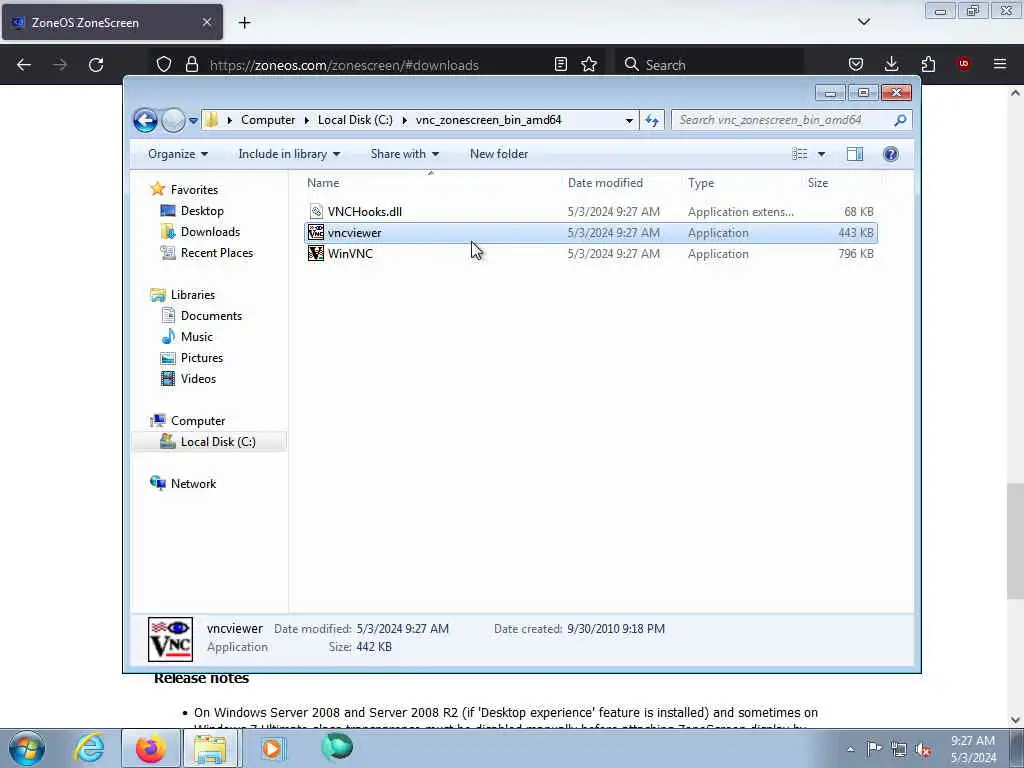
Task: Click the Explorer back arrow button
Action: (x=145, y=120)
